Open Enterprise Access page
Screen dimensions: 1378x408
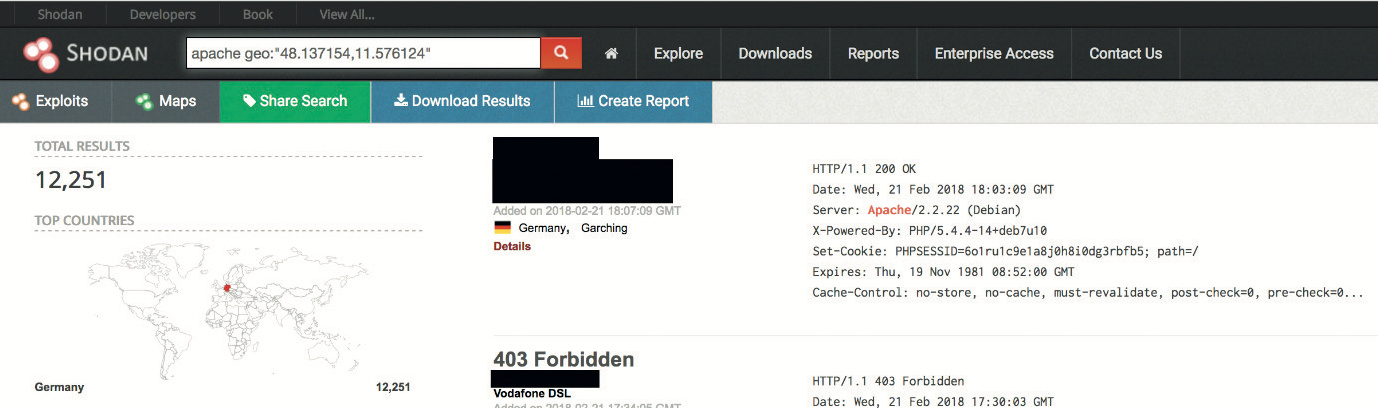pos(994,54)
